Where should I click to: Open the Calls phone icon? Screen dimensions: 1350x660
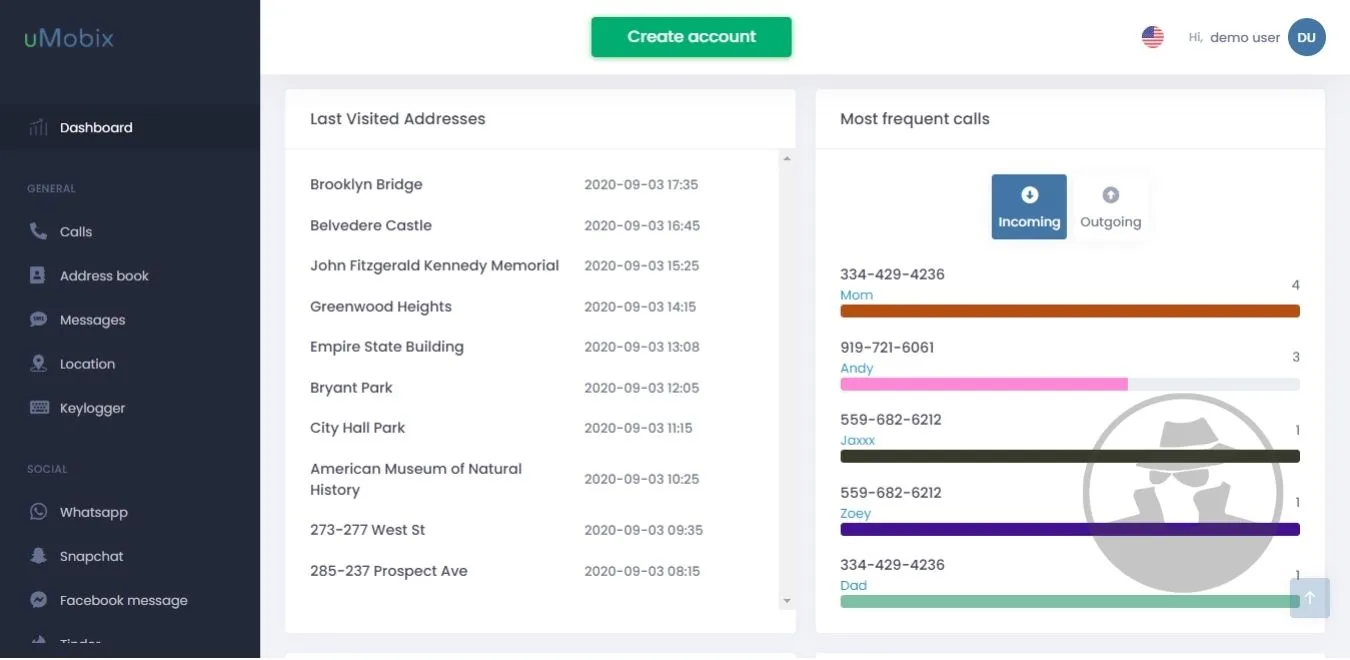click(x=38, y=231)
